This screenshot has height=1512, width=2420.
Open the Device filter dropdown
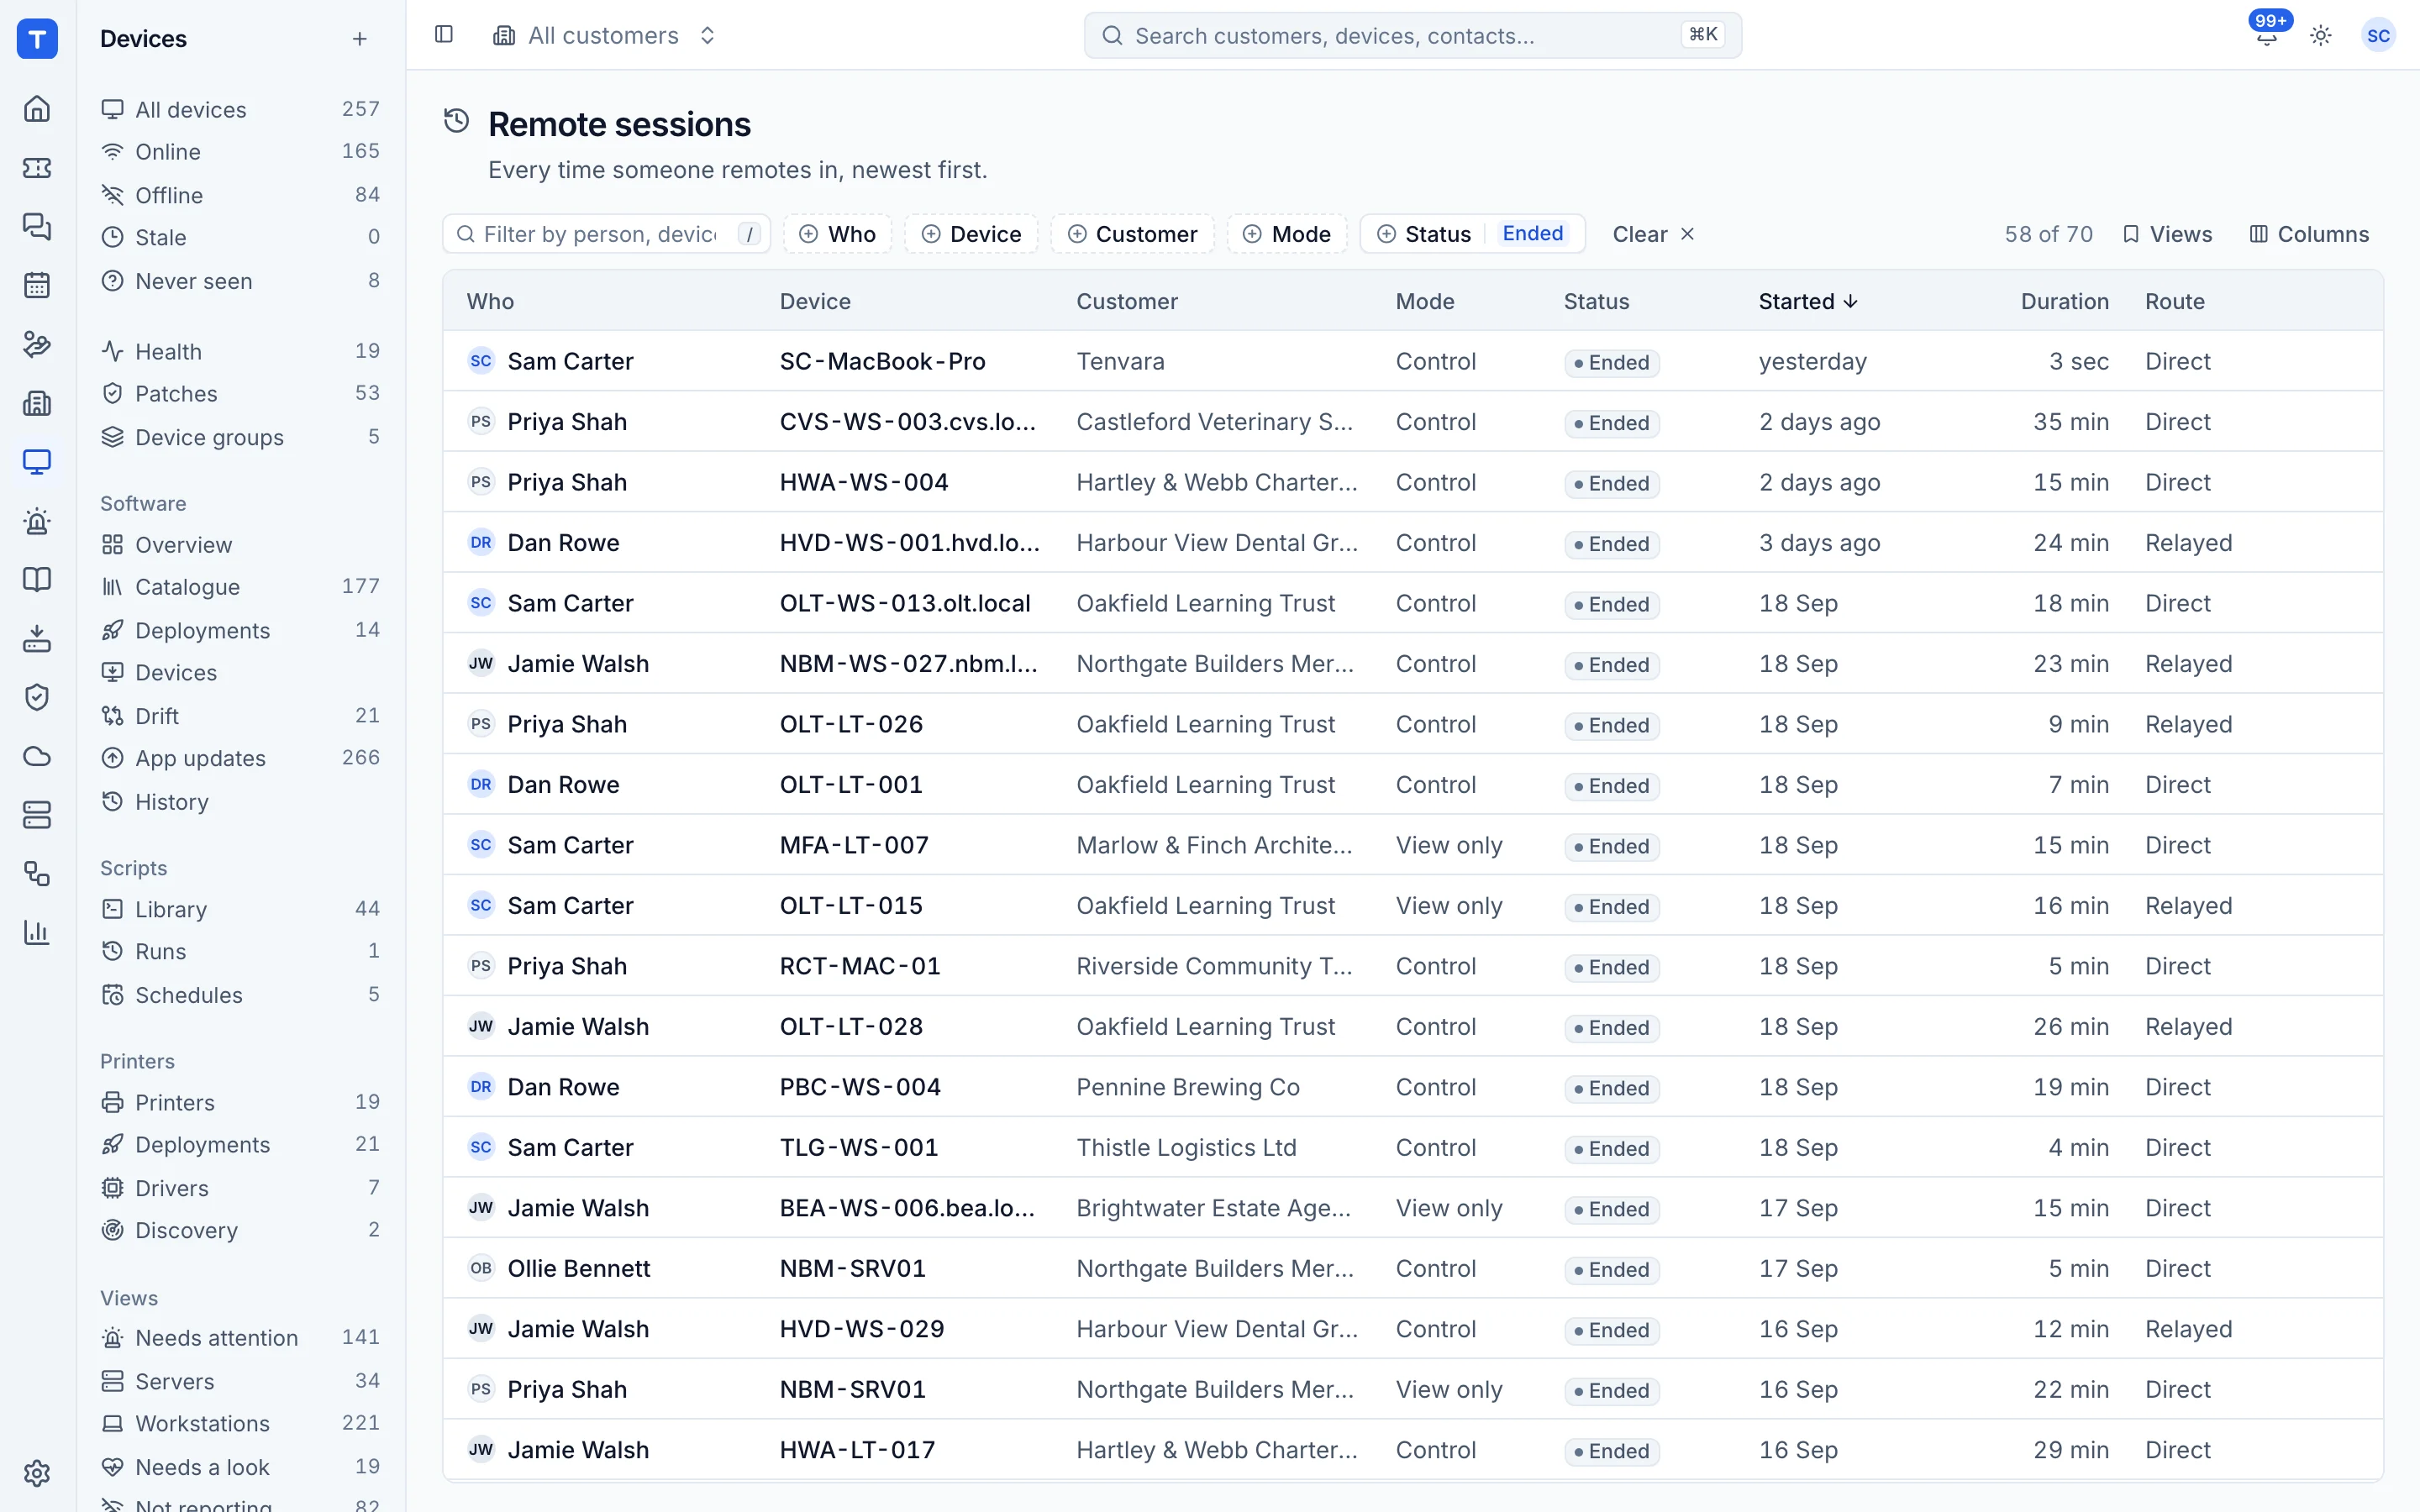coord(971,234)
